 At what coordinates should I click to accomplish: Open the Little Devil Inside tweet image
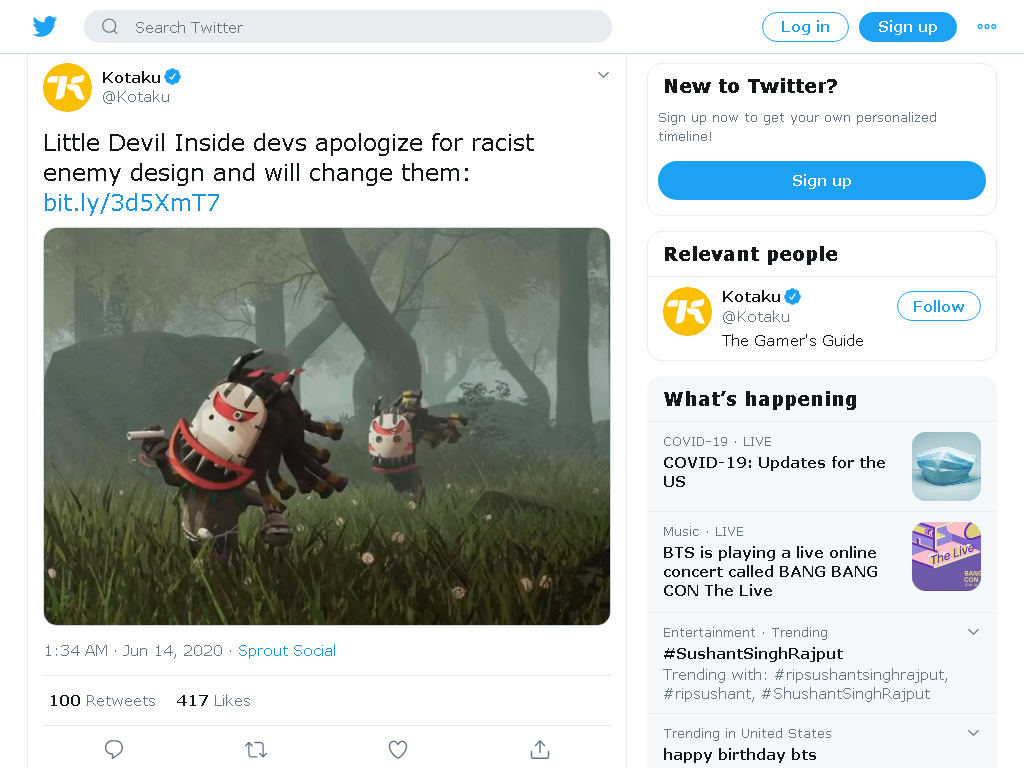point(327,426)
